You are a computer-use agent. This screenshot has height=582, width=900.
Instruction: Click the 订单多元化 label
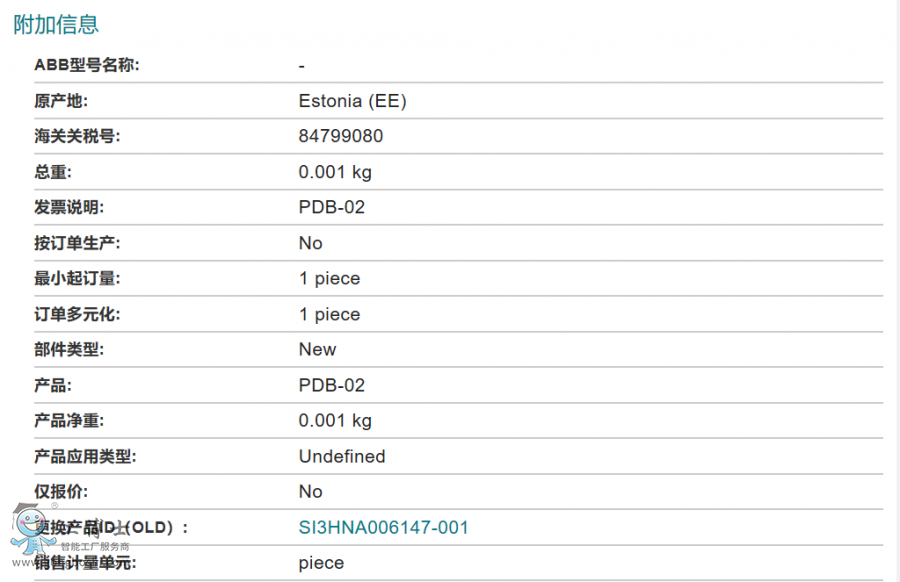[x=77, y=314]
